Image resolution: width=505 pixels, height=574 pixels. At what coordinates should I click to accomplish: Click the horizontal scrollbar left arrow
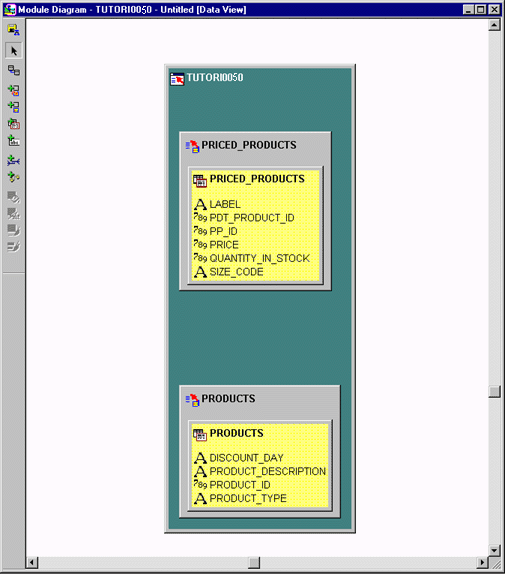32,562
